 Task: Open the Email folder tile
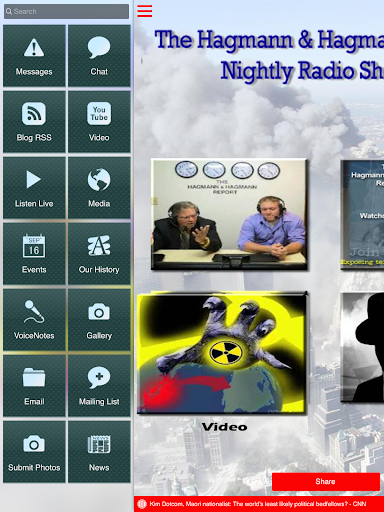(34, 386)
